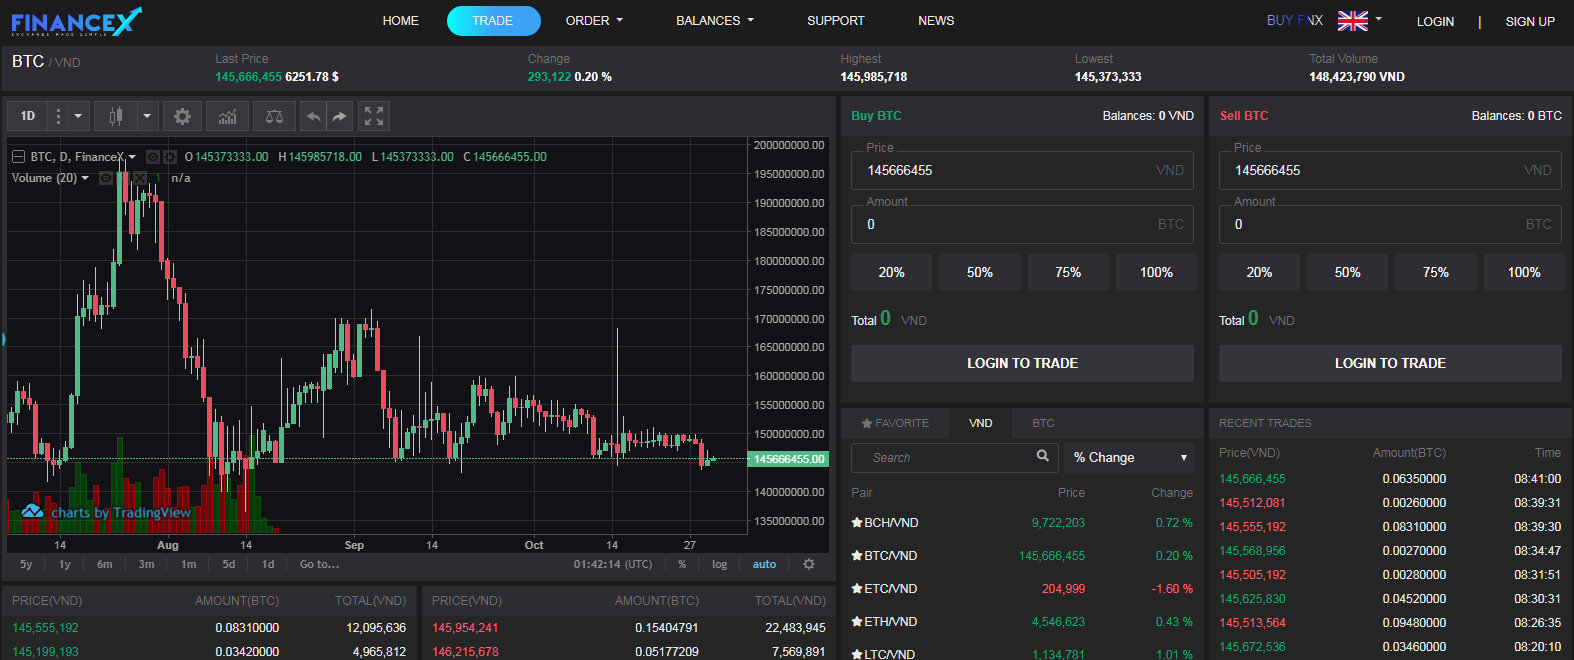Switch to the VND market tab
This screenshot has width=1574, height=660.
[980, 423]
